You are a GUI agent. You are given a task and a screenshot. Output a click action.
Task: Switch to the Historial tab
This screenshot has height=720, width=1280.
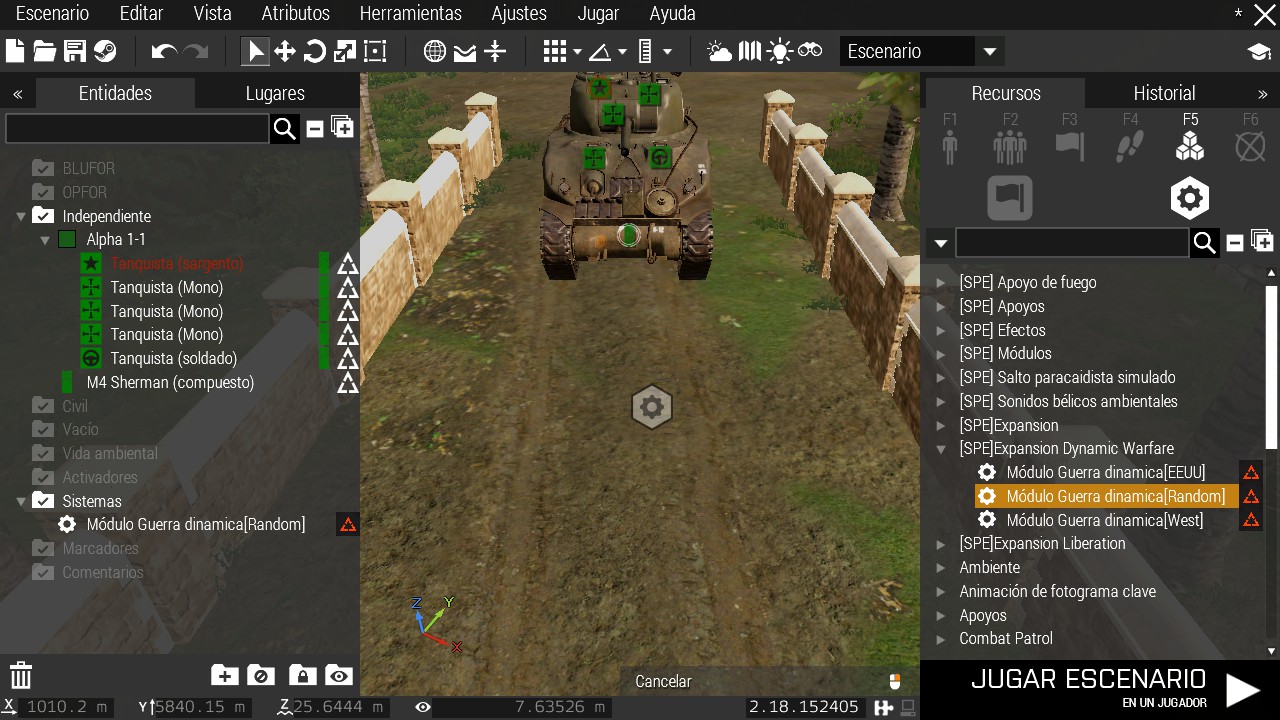point(1164,93)
